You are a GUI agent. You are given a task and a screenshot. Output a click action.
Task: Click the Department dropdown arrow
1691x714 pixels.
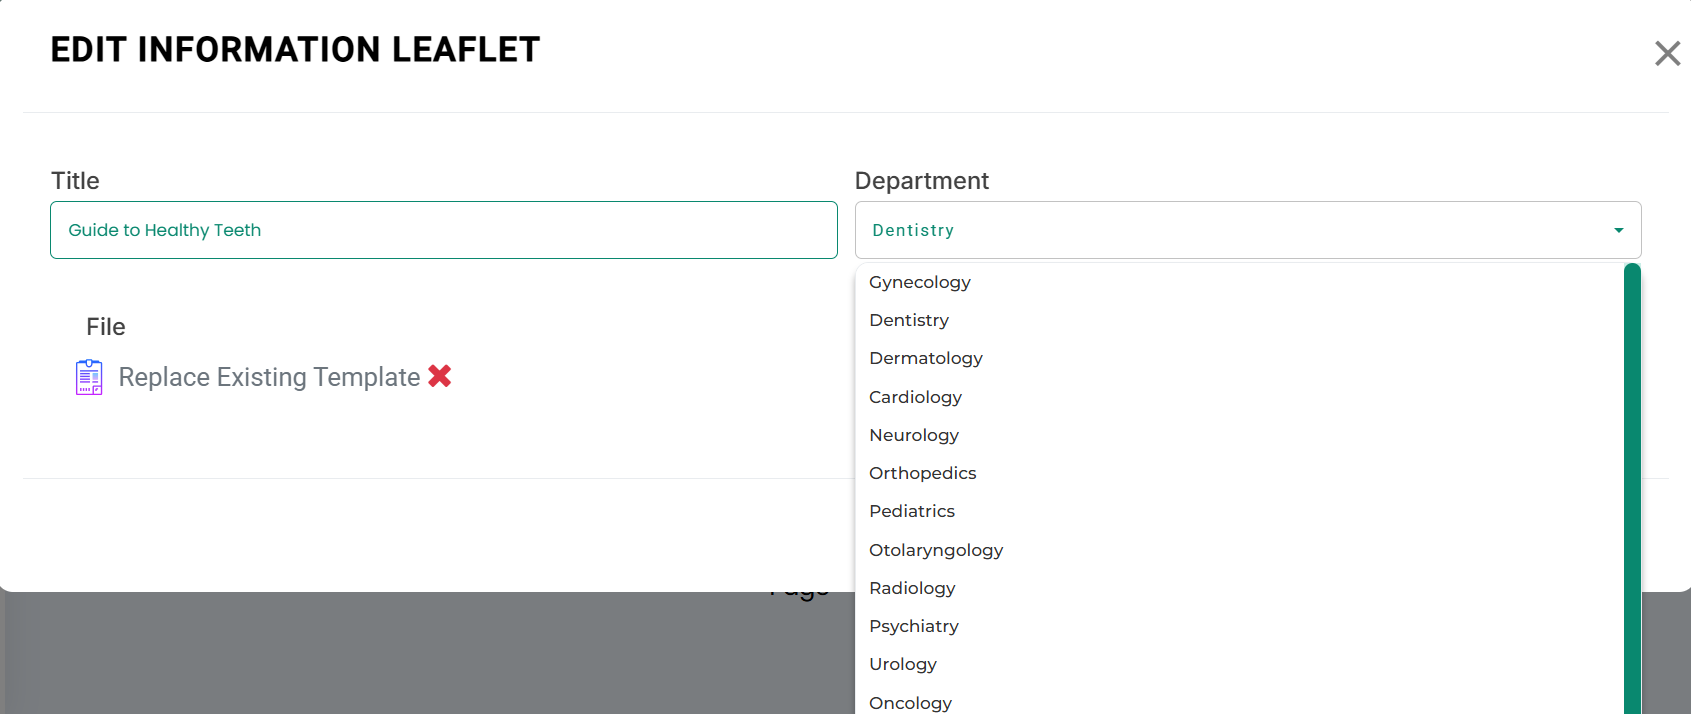pos(1618,230)
